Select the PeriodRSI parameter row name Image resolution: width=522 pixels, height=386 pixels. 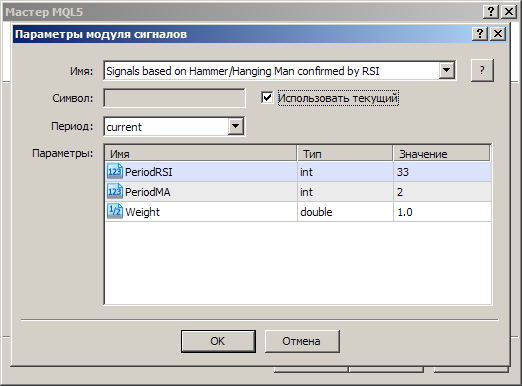point(149,172)
